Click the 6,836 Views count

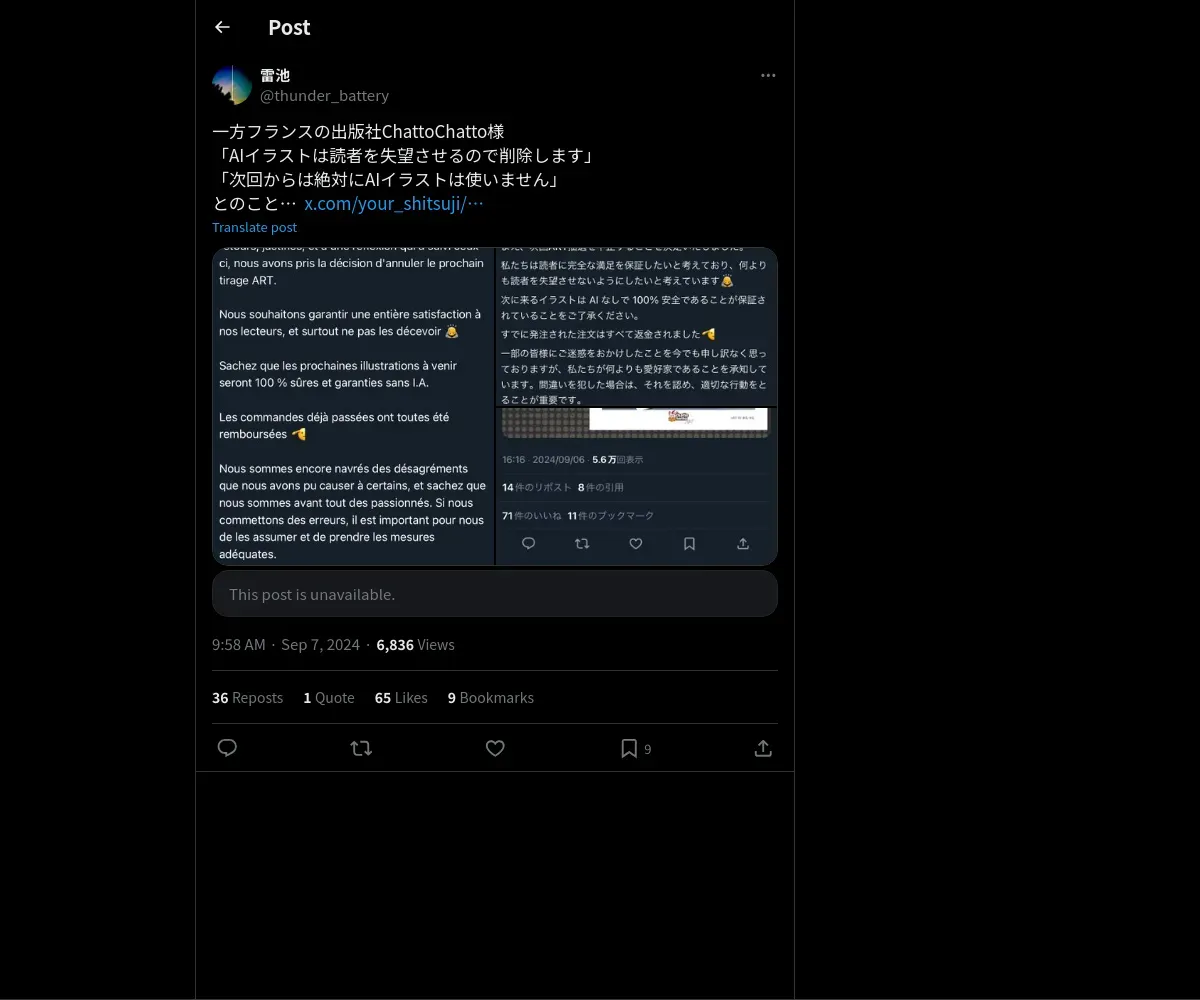pos(415,645)
